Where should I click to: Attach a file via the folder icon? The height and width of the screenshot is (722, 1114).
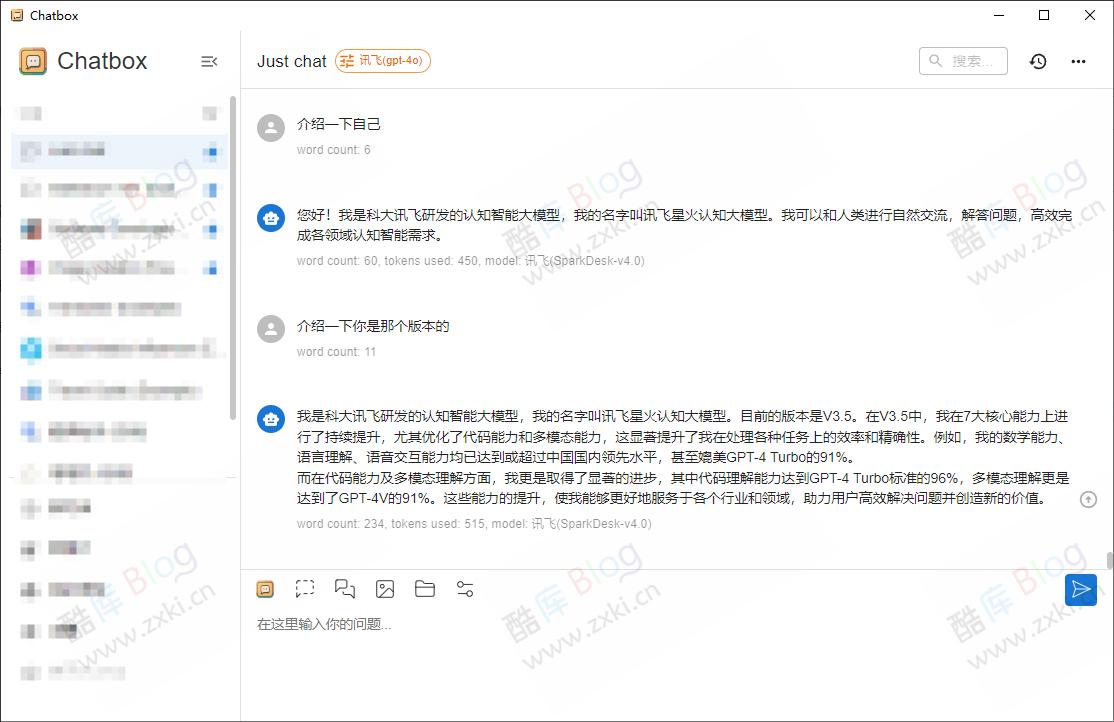pos(425,589)
